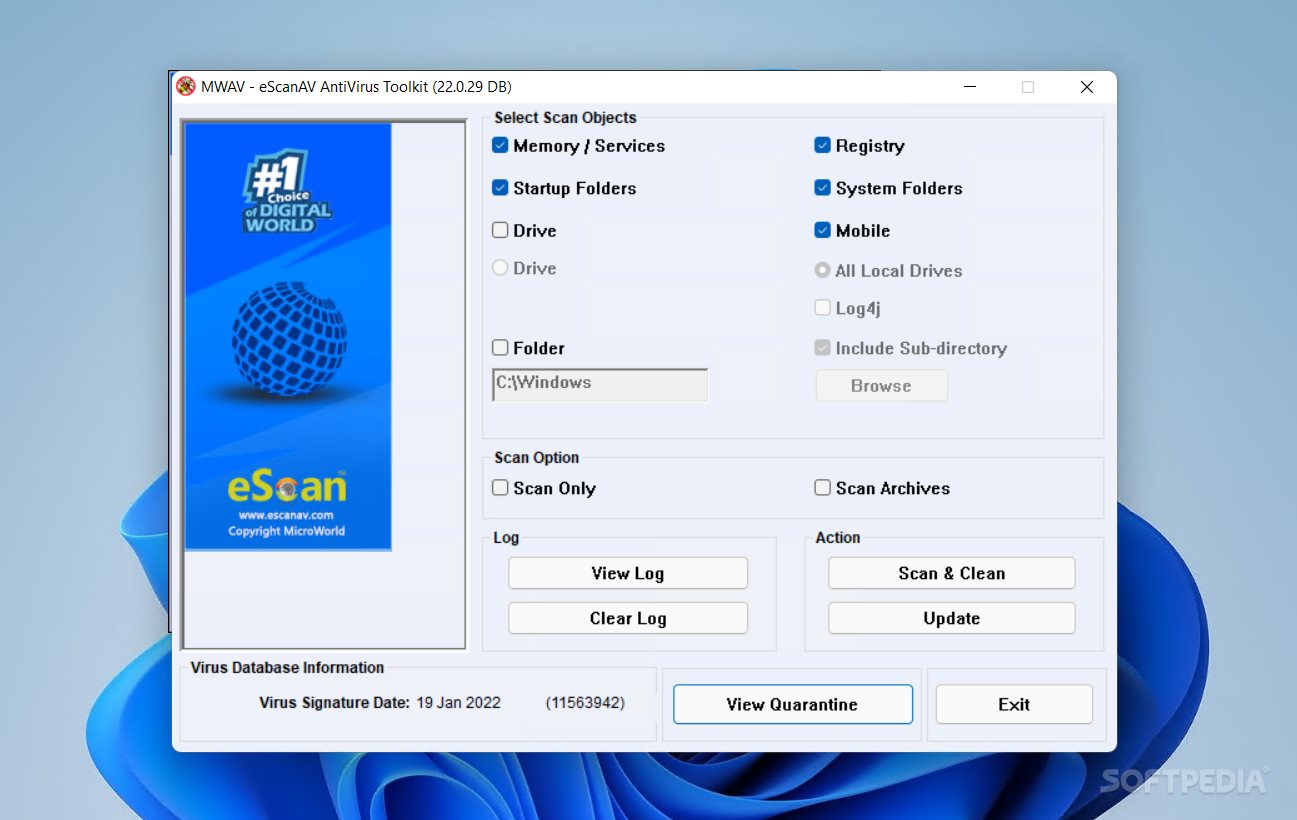Click the Virus Signature Date value 19 Jan 2022
Screen dimensions: 1297x820
pos(458,703)
